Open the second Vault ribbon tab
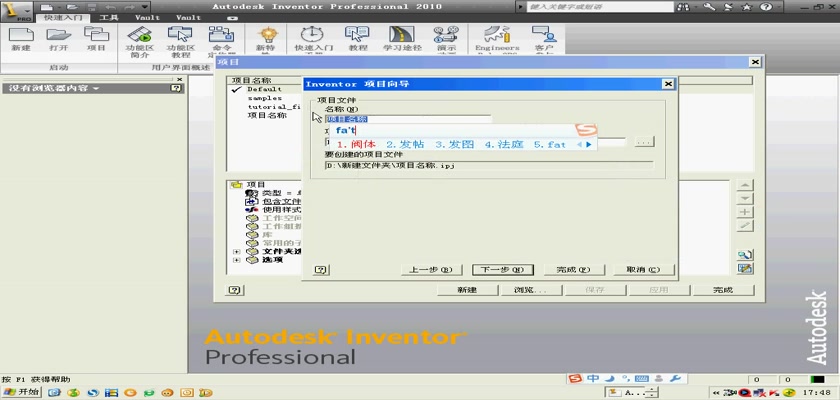 189,18
